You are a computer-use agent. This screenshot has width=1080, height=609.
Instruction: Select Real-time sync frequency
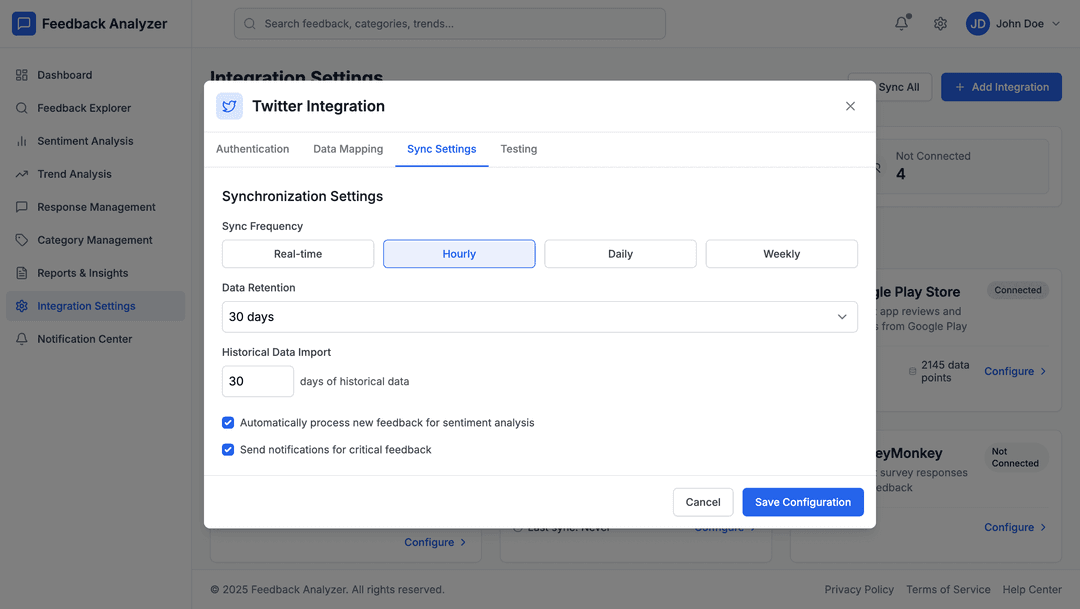pos(298,254)
